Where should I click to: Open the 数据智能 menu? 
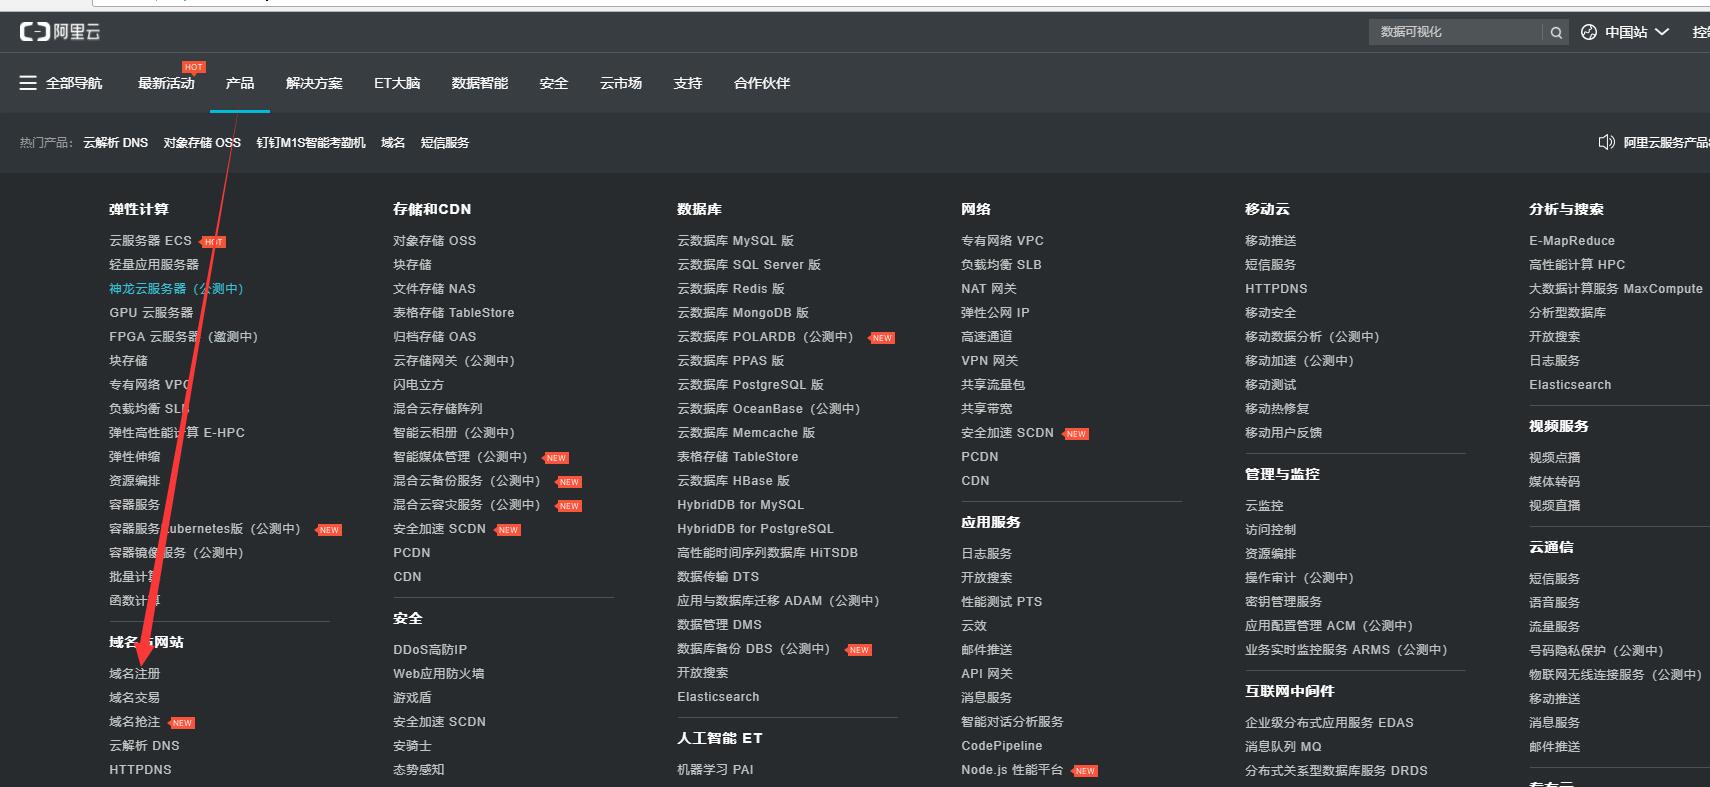click(480, 83)
